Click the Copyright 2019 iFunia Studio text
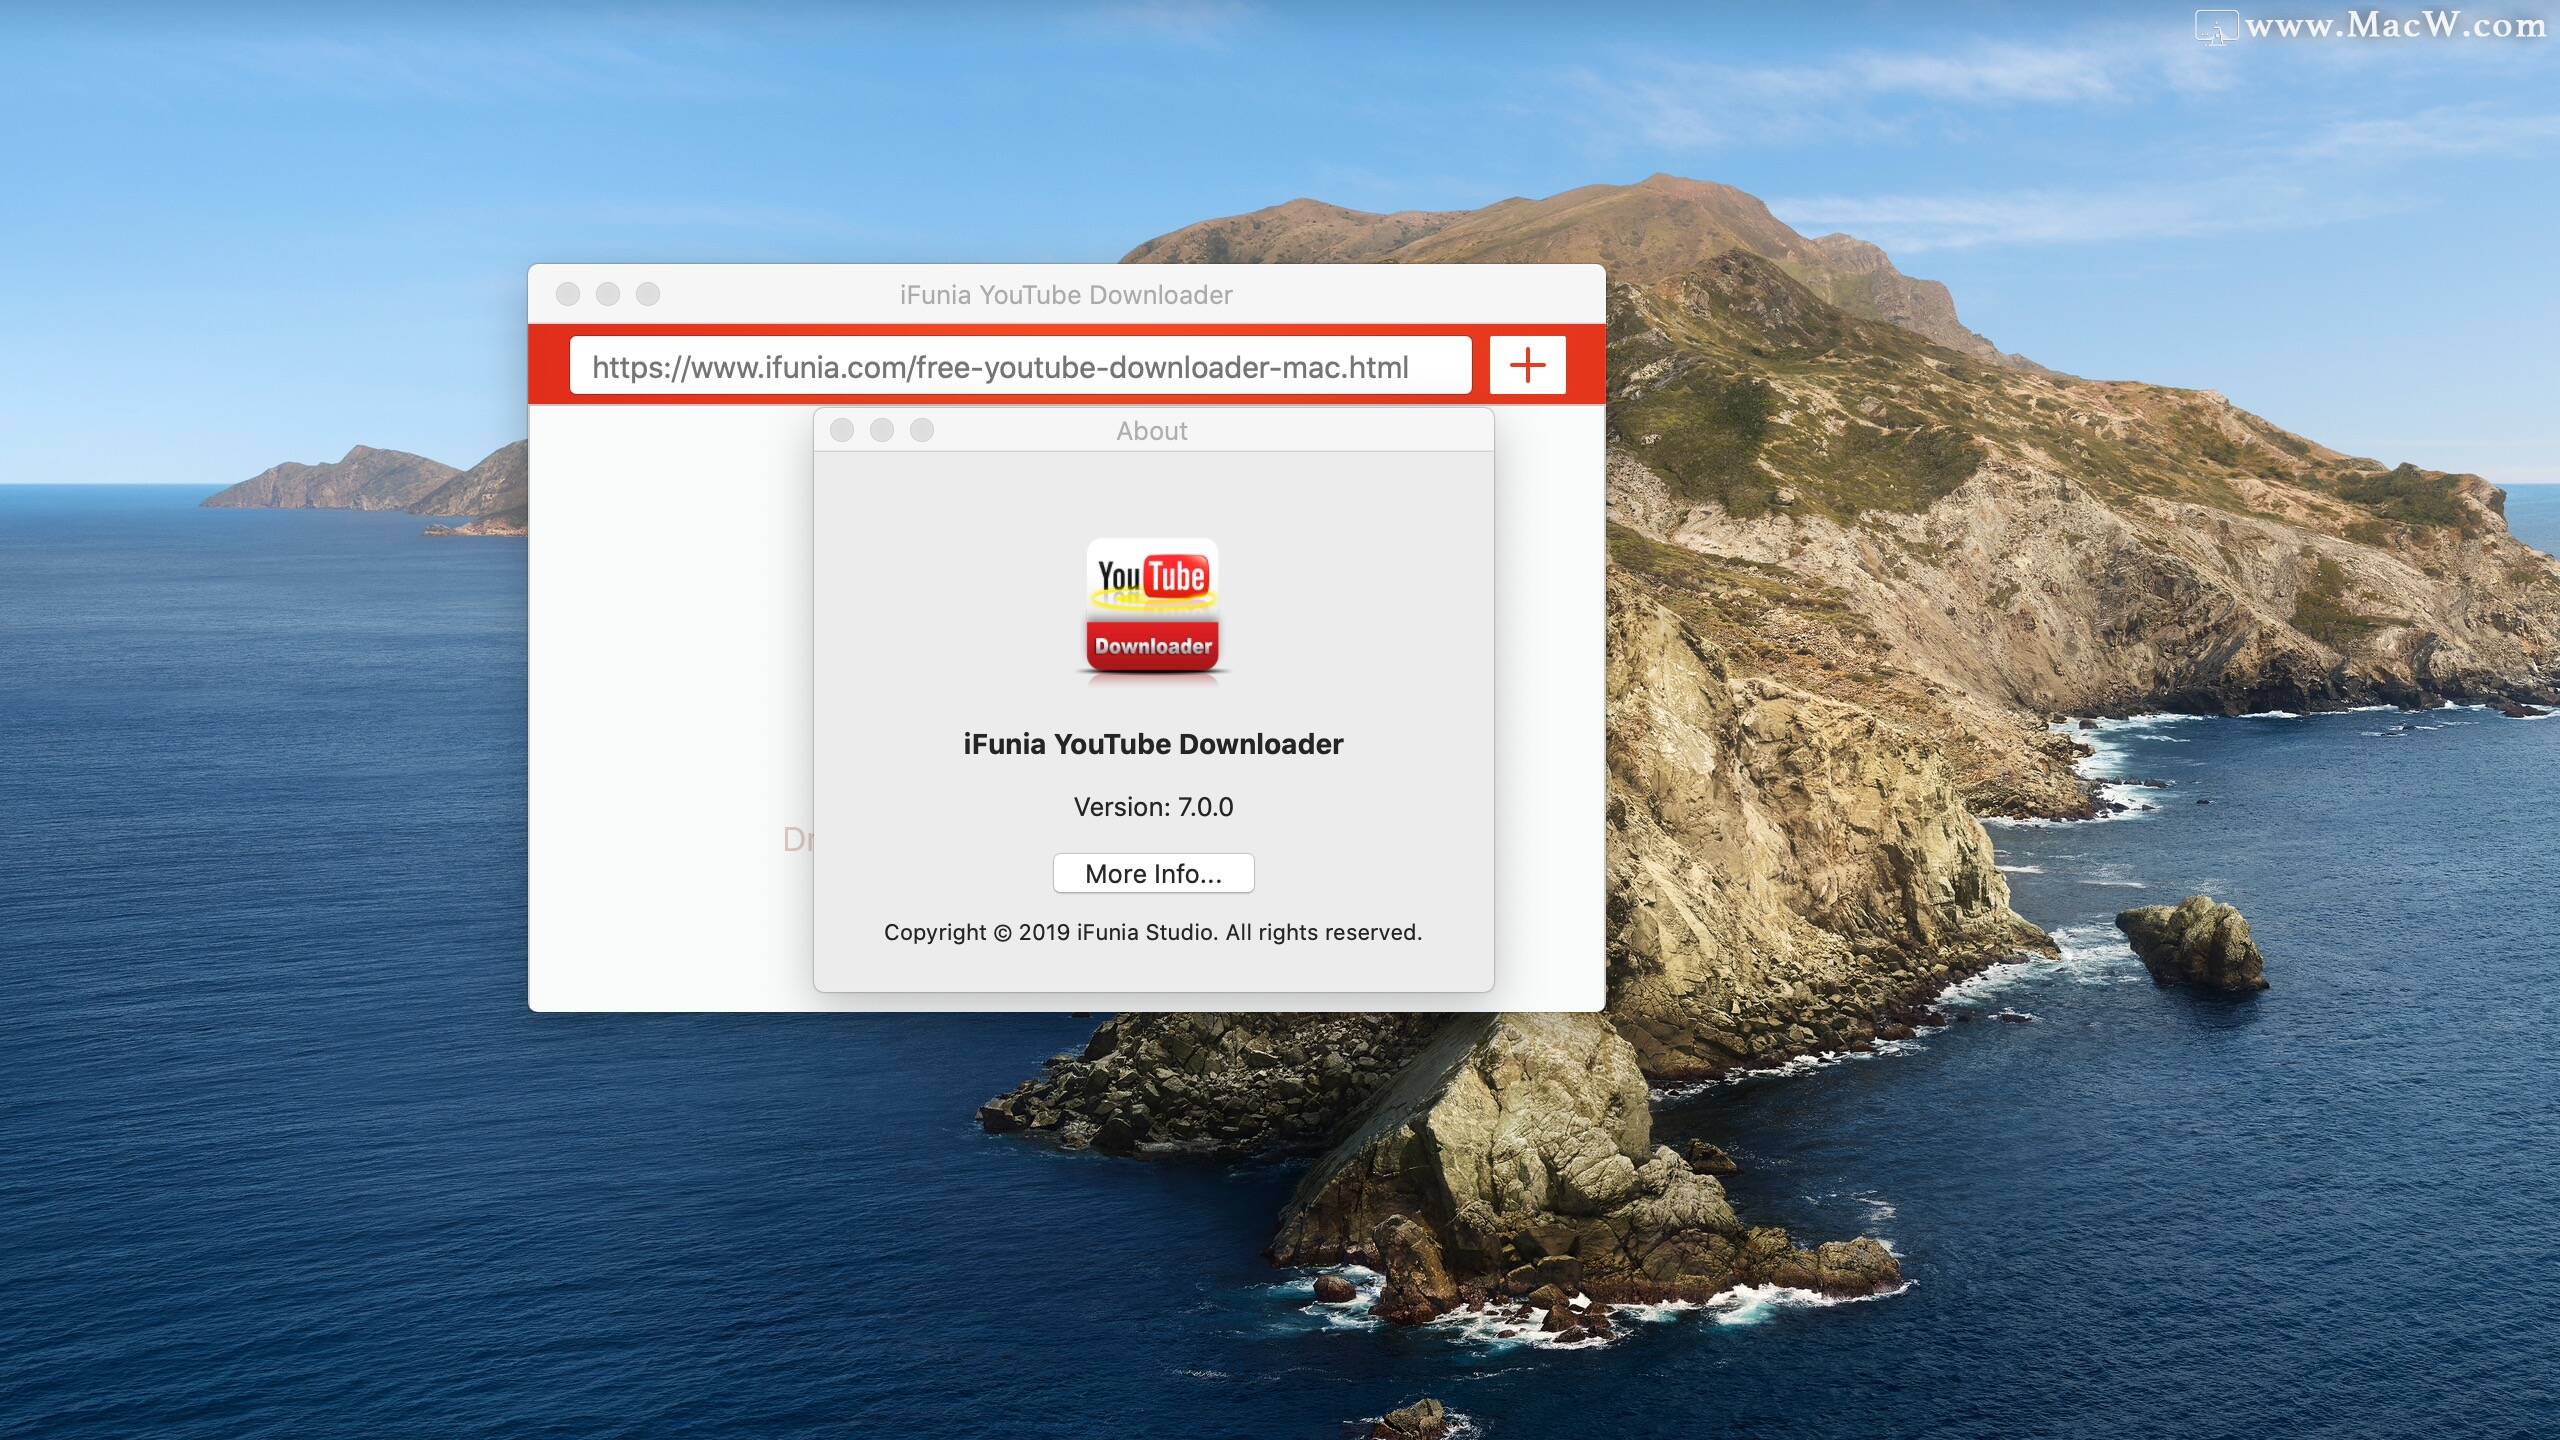Viewport: 2560px width, 1440px height. [x=1152, y=931]
